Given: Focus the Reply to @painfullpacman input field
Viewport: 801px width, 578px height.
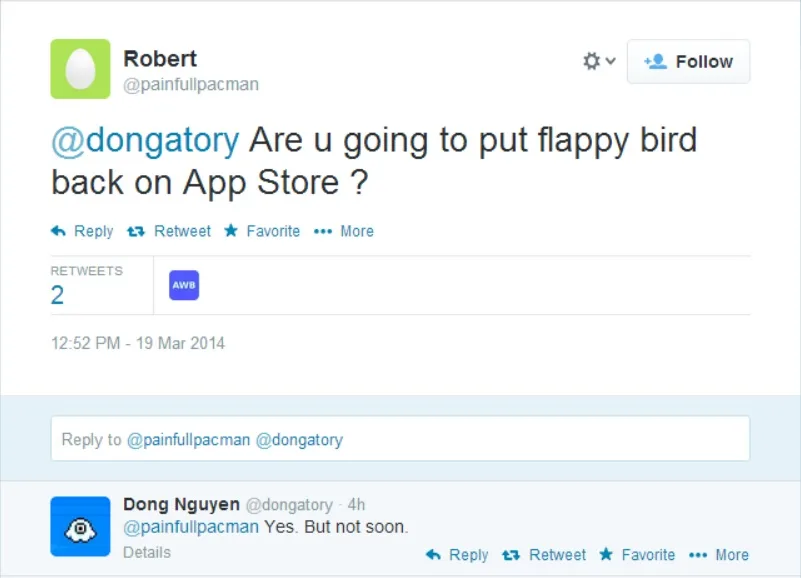Looking at the screenshot, I should [400, 438].
